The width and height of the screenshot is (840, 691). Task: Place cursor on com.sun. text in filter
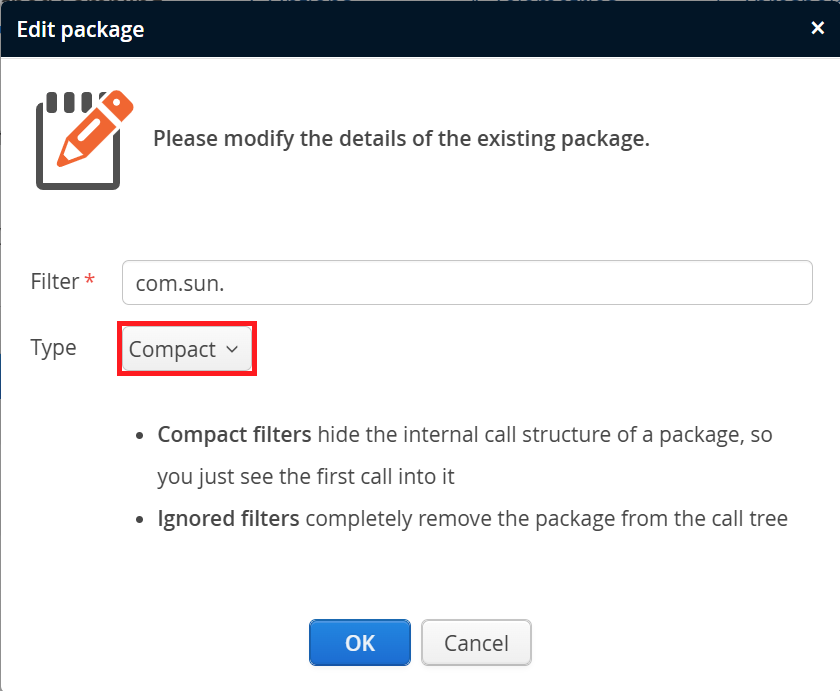click(180, 283)
